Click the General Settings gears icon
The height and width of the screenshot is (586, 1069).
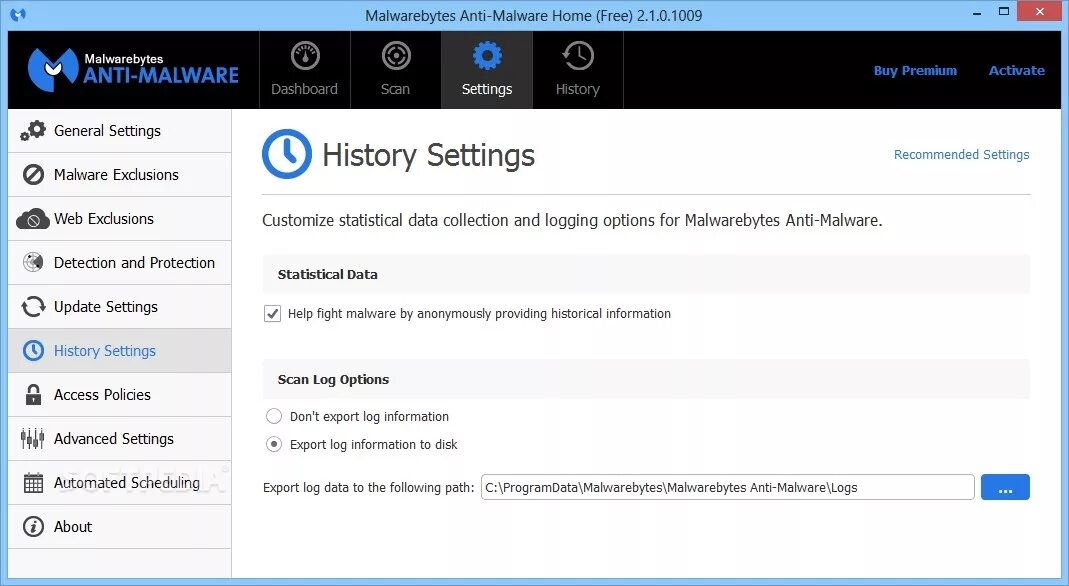pos(33,131)
